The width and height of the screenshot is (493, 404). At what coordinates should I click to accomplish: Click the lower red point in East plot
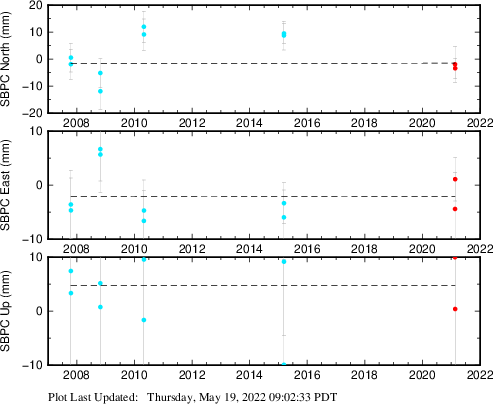coord(455,209)
